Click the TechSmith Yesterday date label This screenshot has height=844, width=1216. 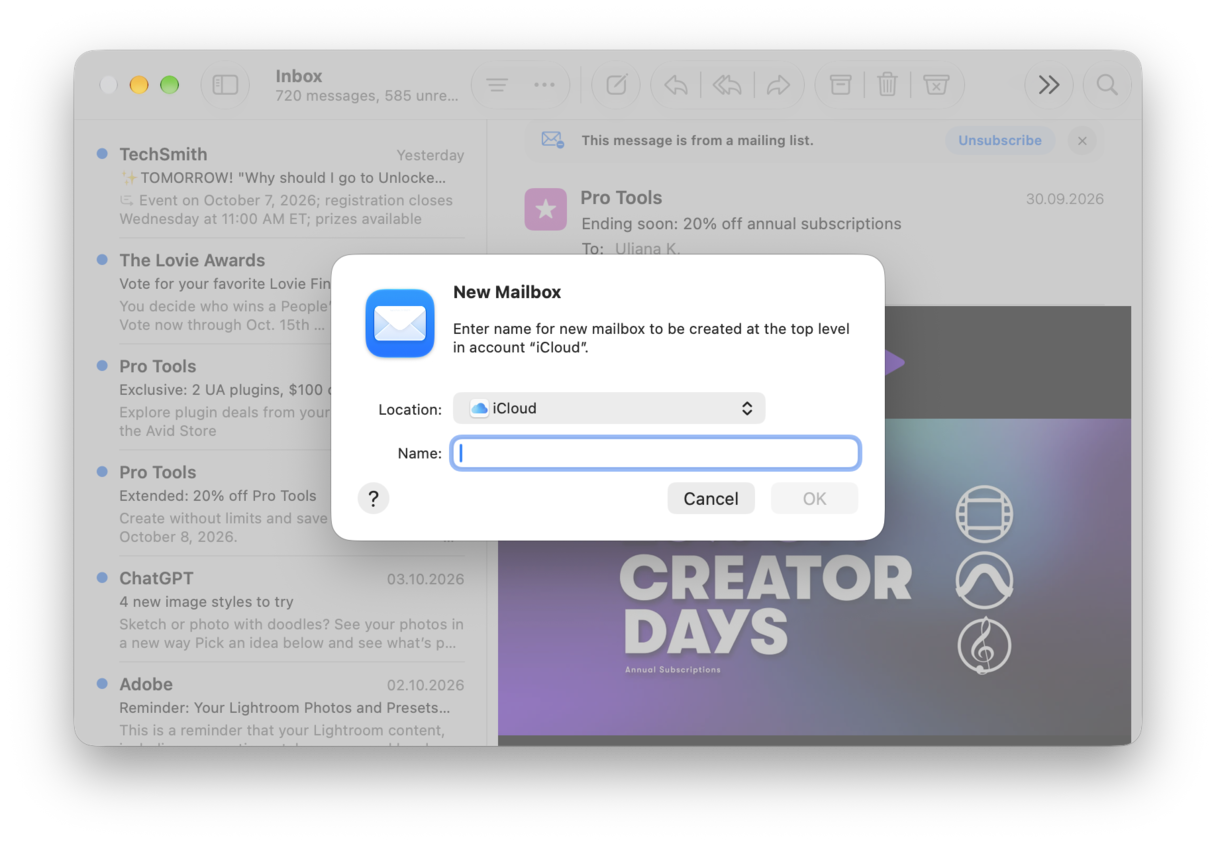[x=430, y=155]
